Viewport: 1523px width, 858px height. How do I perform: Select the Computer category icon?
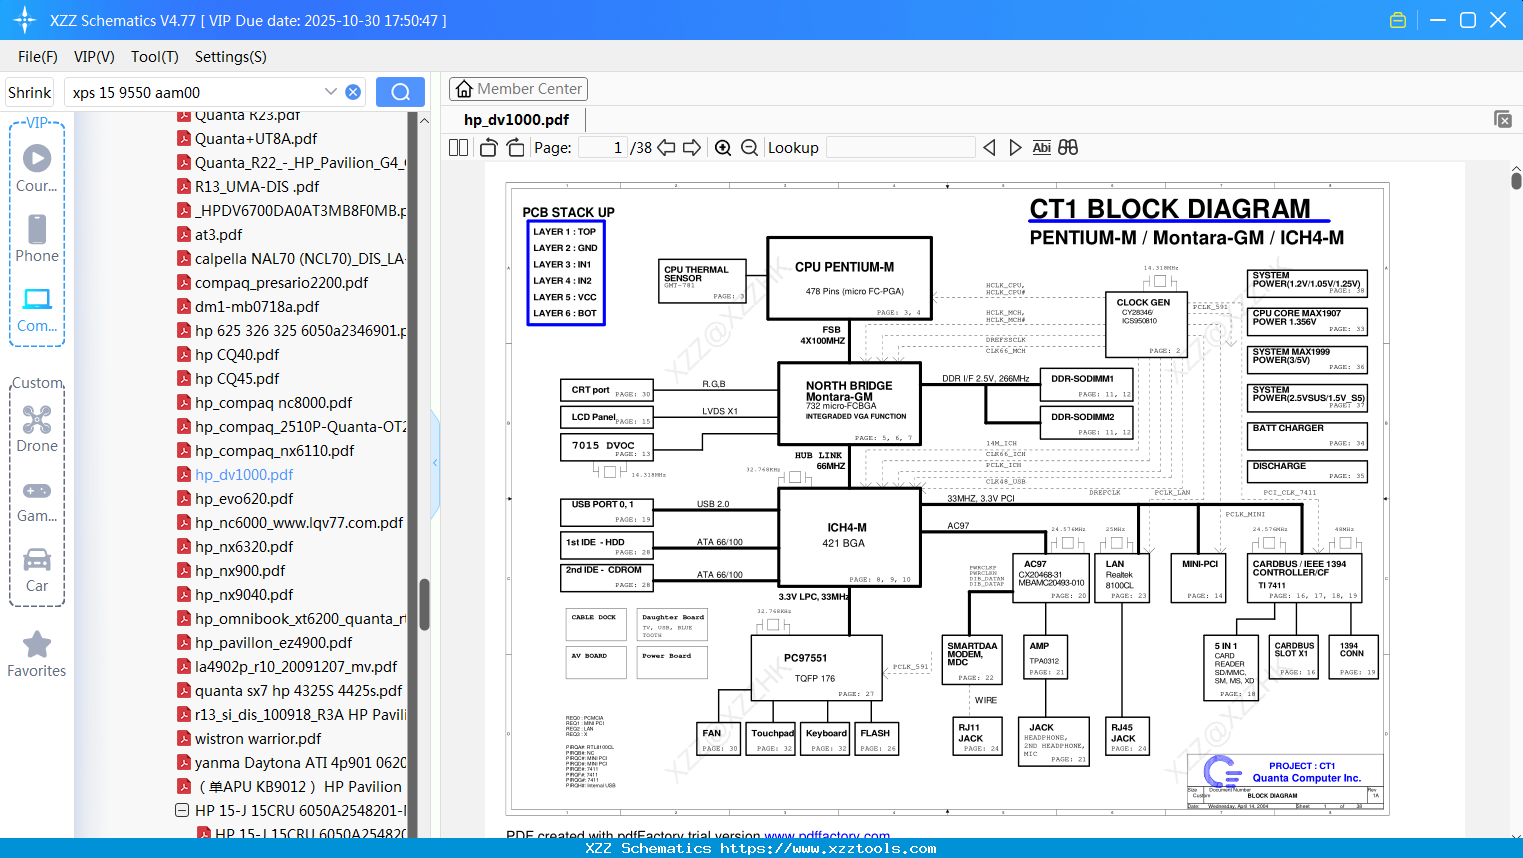click(x=37, y=310)
